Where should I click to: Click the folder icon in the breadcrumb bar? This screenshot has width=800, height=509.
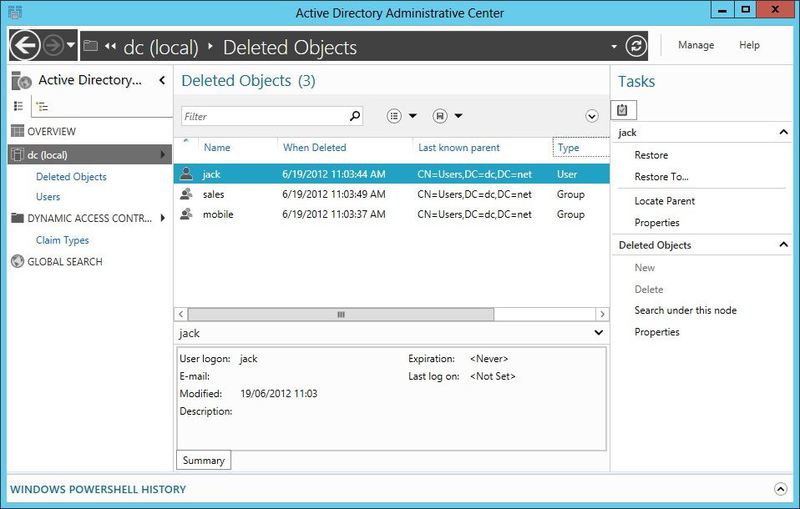click(91, 46)
